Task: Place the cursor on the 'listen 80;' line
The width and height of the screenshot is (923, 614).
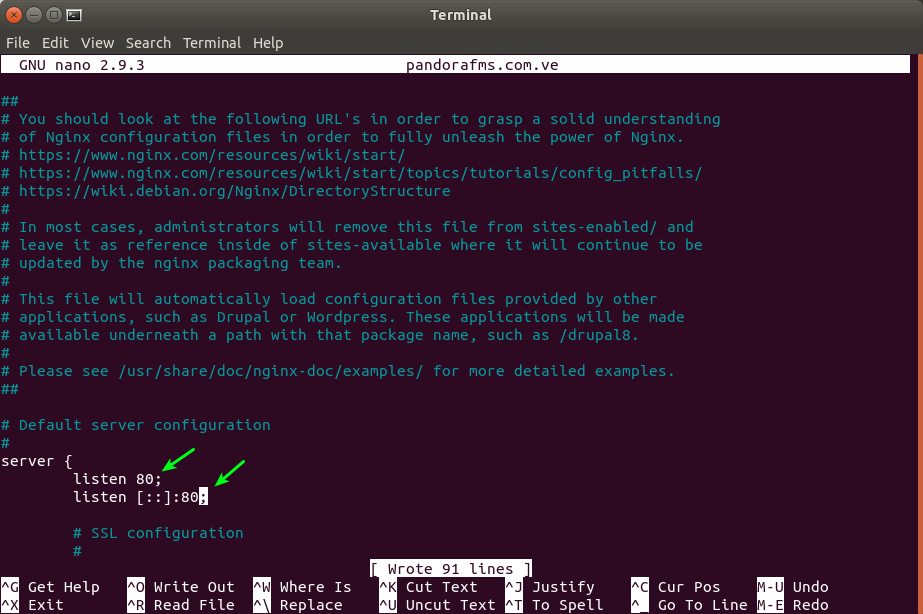Action: [117, 479]
